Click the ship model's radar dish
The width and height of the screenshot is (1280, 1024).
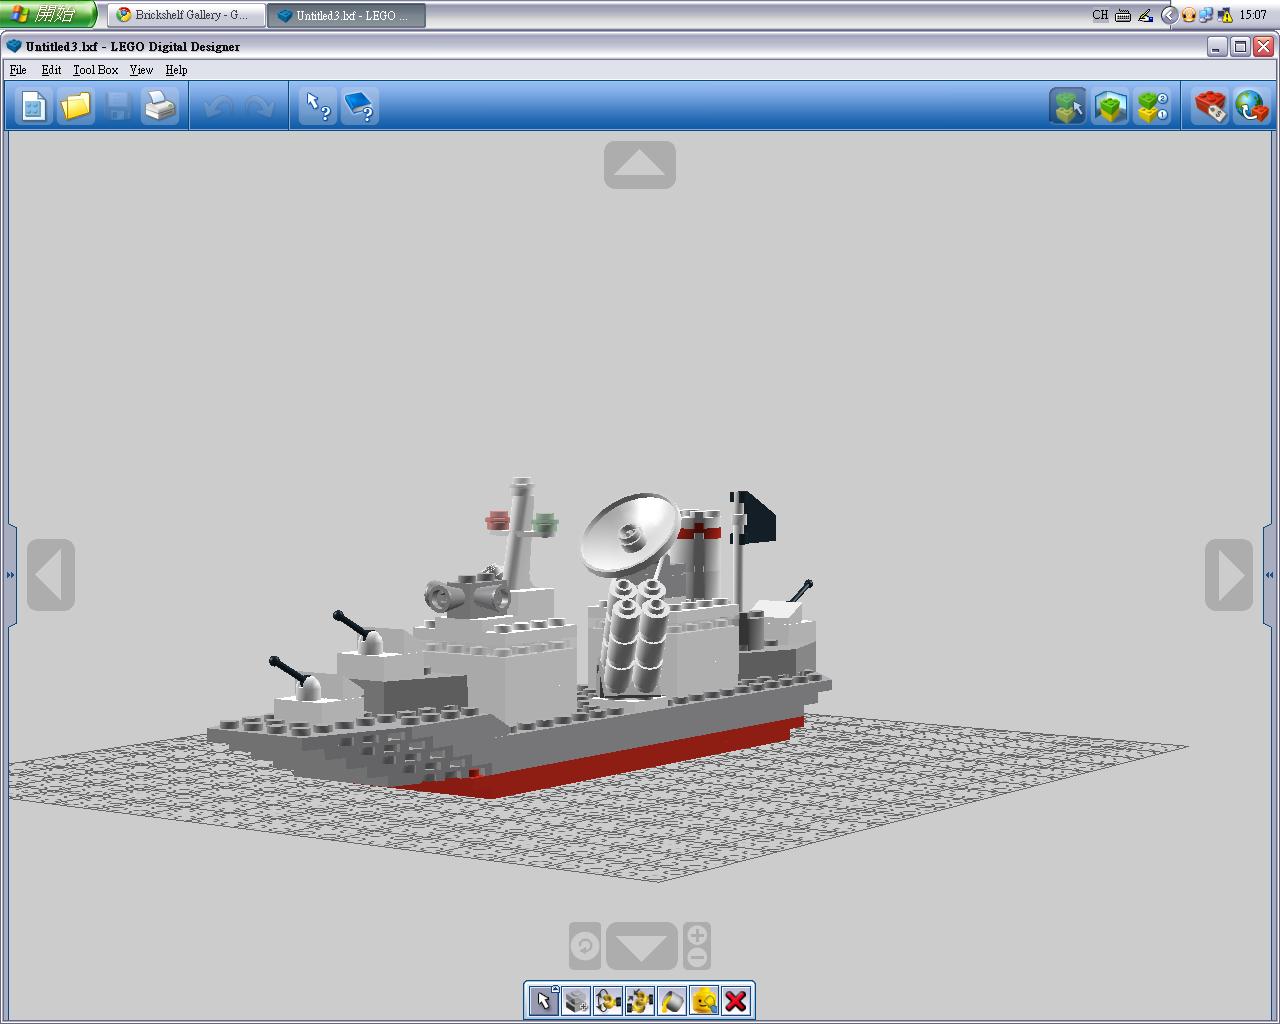(x=630, y=533)
